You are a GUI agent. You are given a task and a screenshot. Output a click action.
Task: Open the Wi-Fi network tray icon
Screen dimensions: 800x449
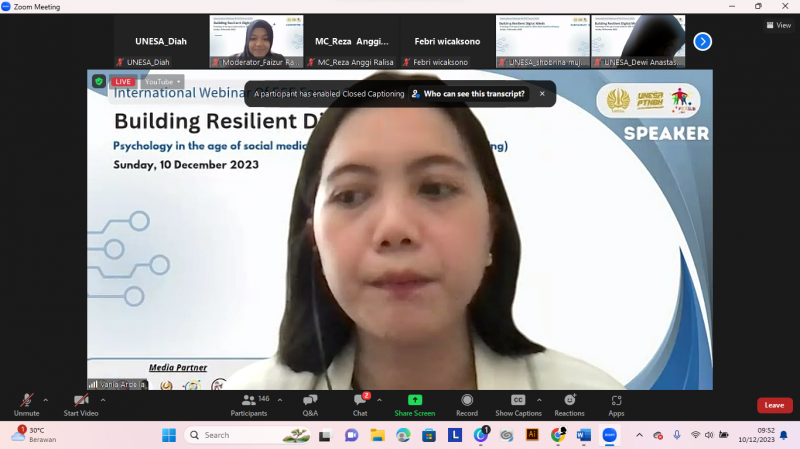695,435
